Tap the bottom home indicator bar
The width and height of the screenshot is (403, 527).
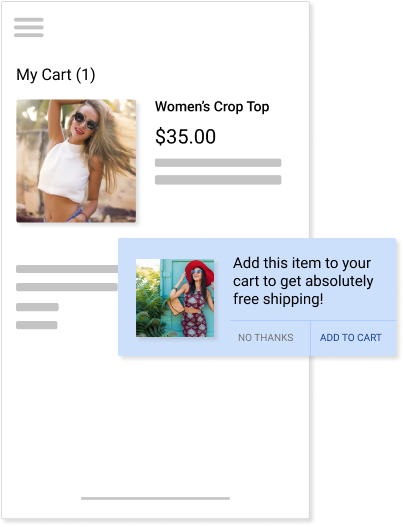point(155,498)
